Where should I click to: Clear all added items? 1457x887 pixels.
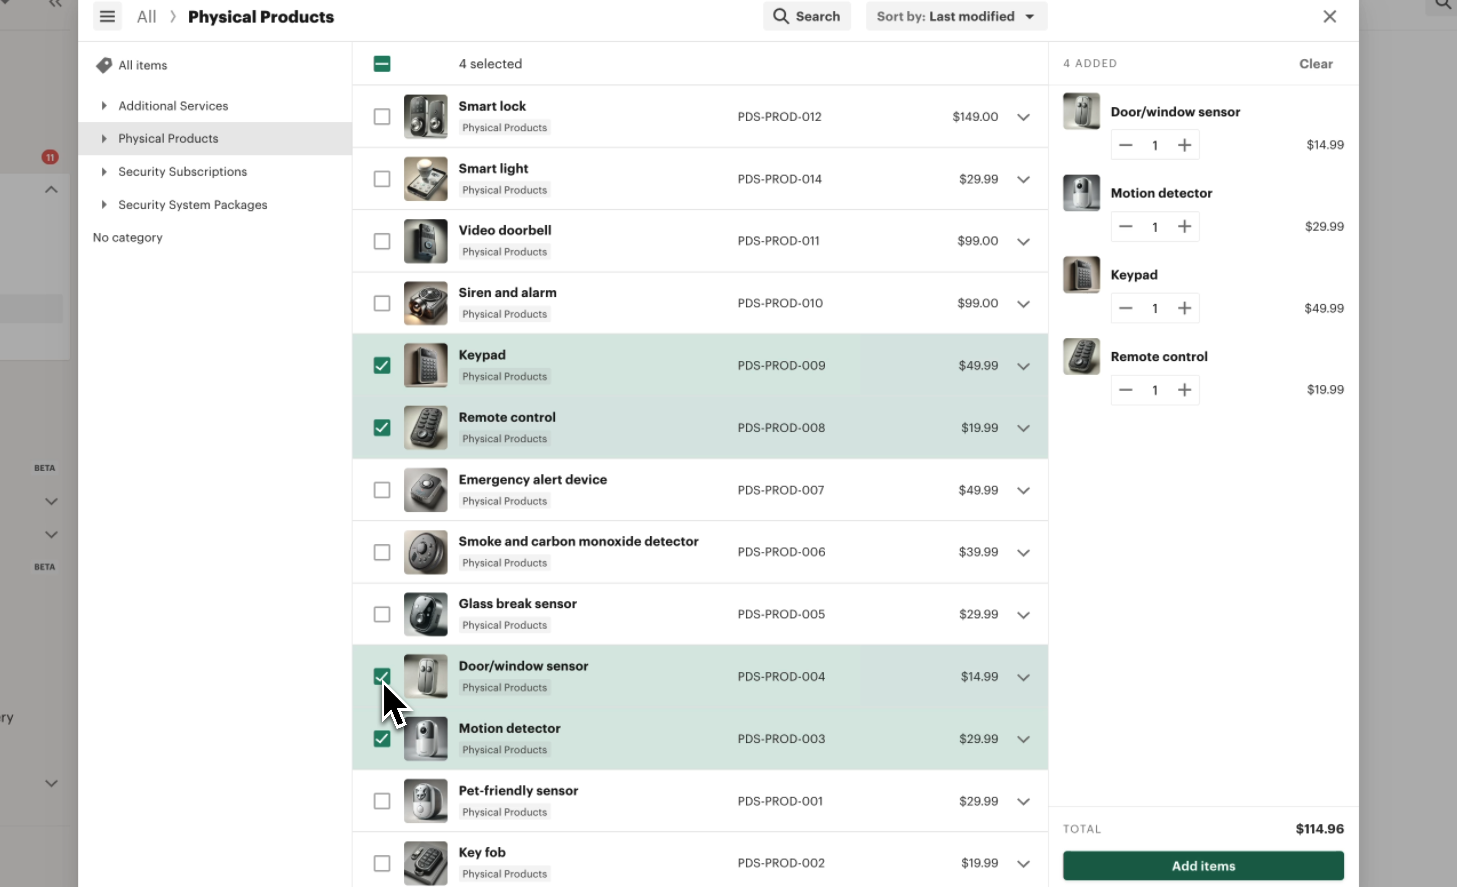[1315, 64]
